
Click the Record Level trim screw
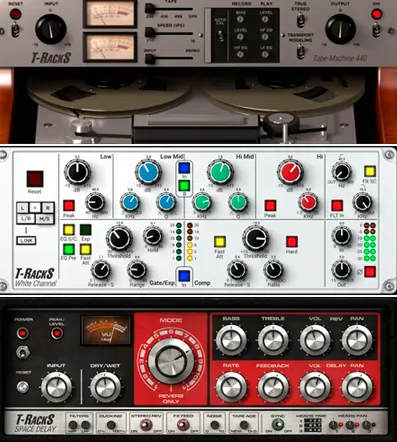point(240,37)
